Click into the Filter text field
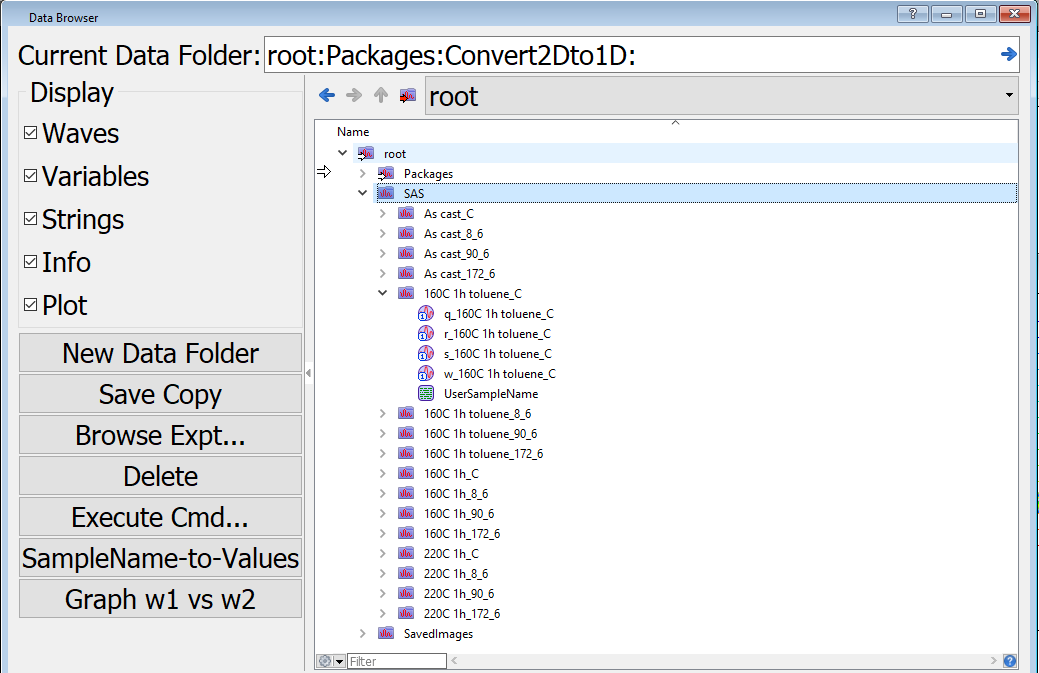Viewport: 1039px width, 673px height. [x=396, y=661]
